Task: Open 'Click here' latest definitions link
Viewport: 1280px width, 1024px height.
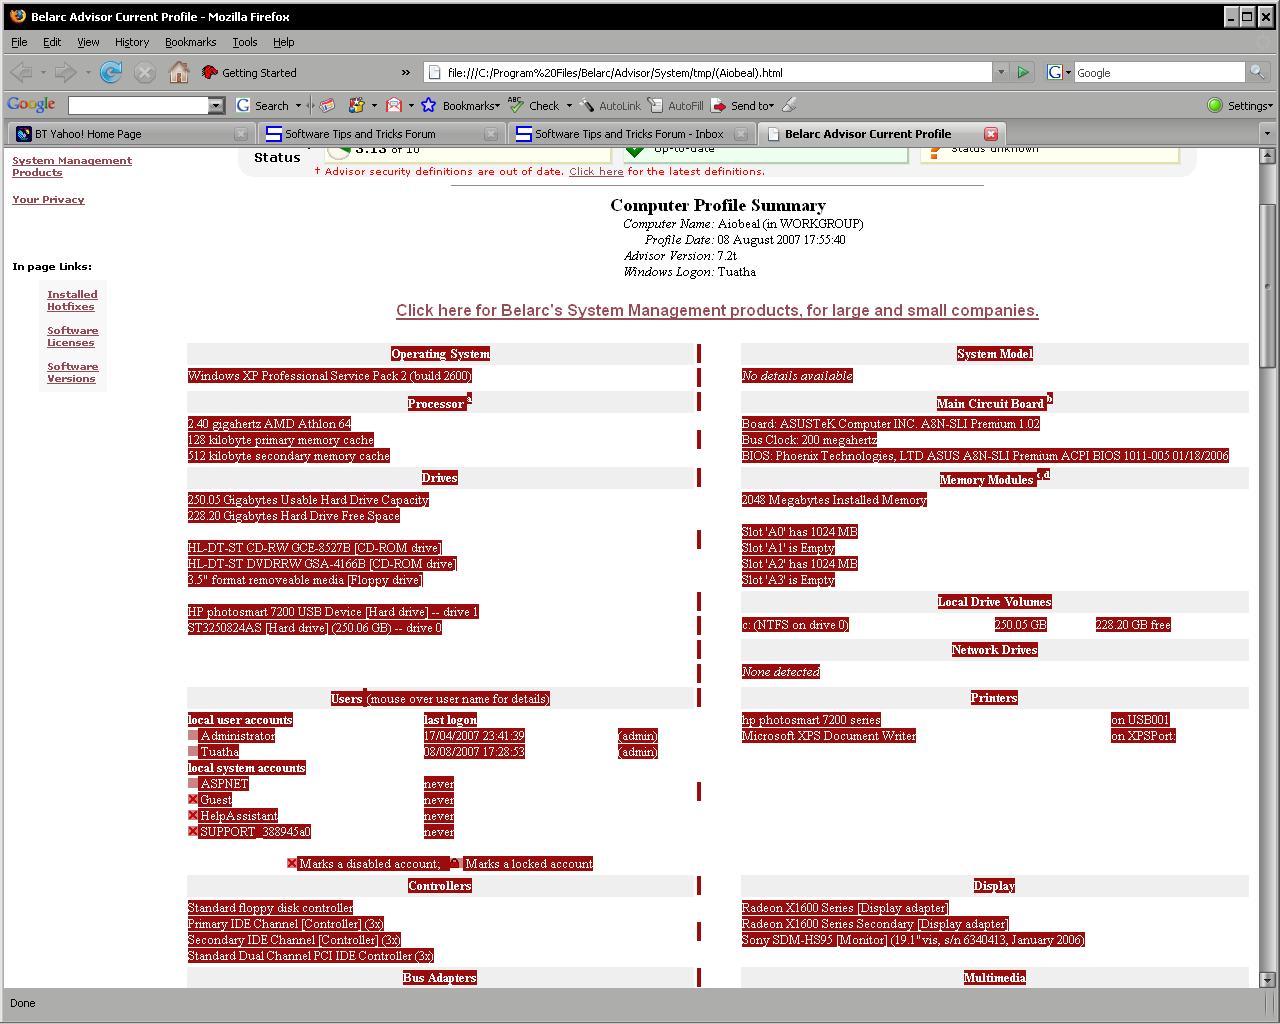Action: click(x=596, y=172)
